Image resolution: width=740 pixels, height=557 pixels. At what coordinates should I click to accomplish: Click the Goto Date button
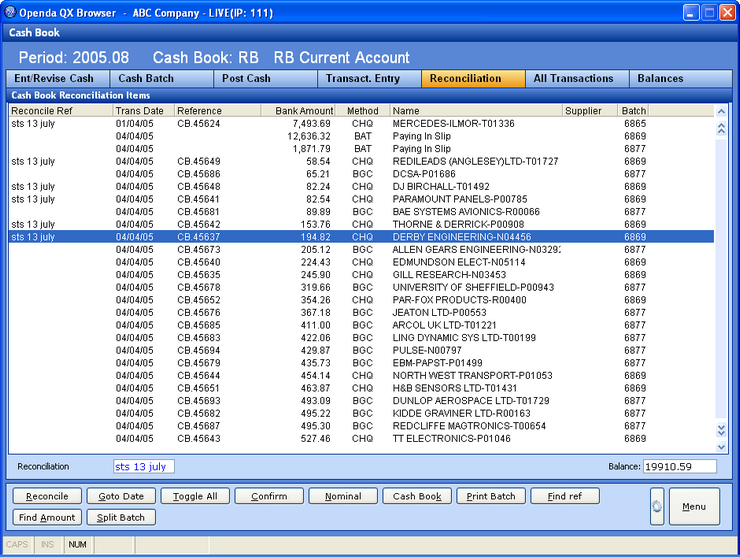[x=121, y=496]
